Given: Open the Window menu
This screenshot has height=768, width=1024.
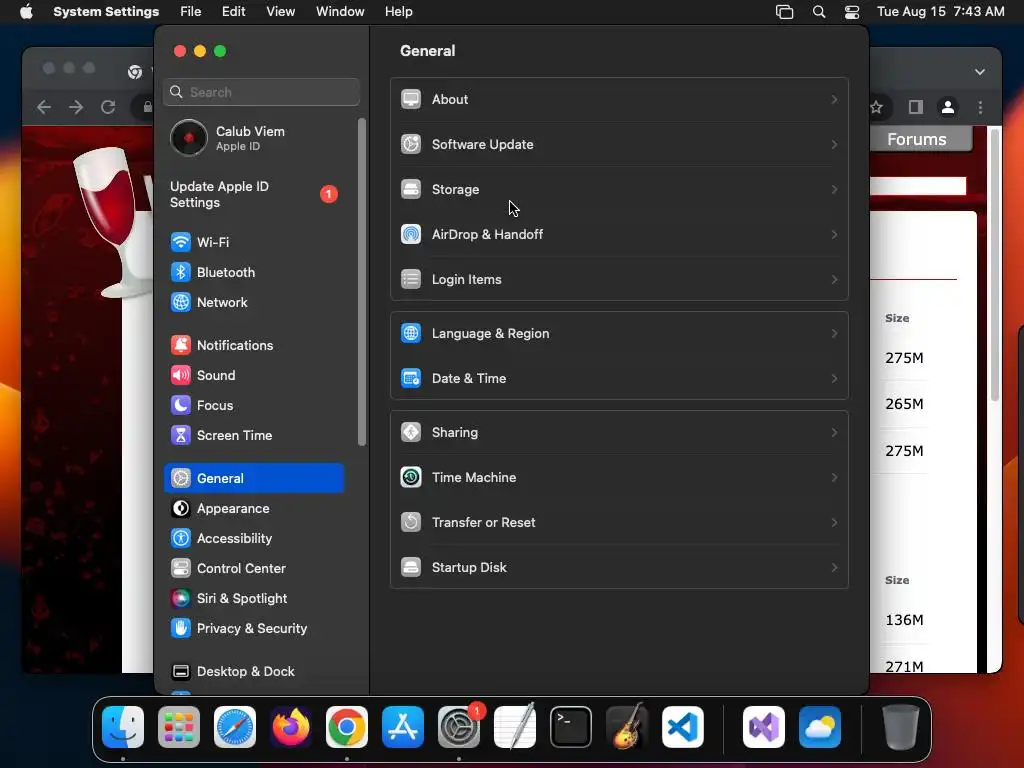Looking at the screenshot, I should [340, 12].
